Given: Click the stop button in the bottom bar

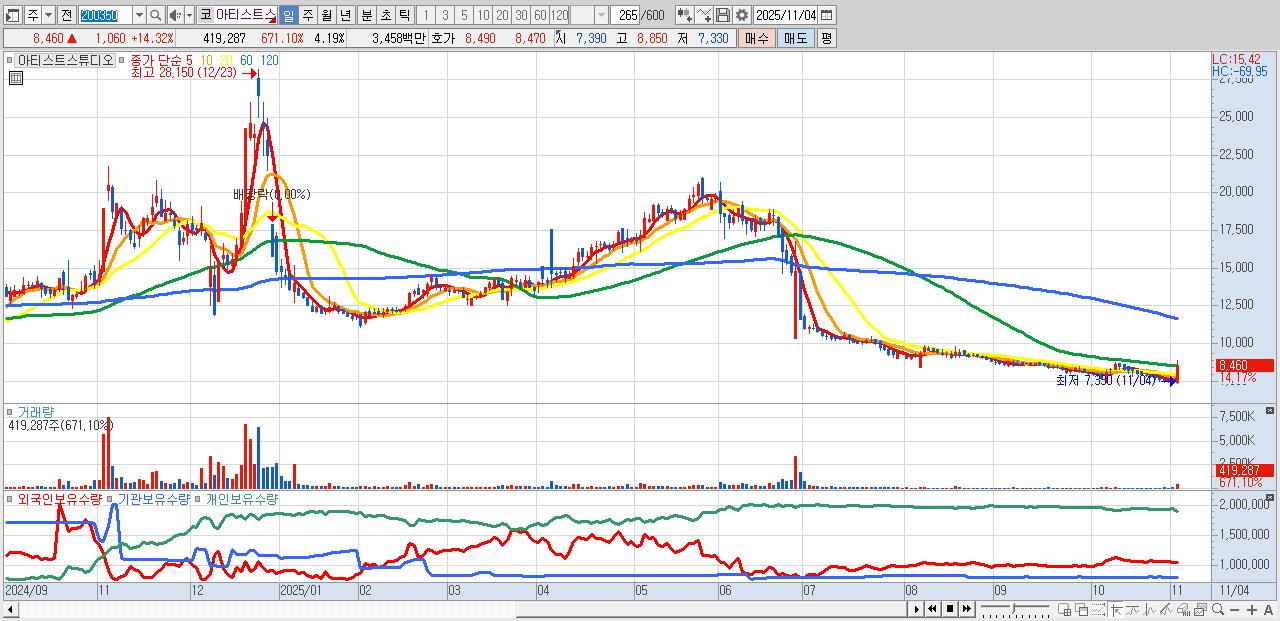Looking at the screenshot, I should [x=950, y=609].
